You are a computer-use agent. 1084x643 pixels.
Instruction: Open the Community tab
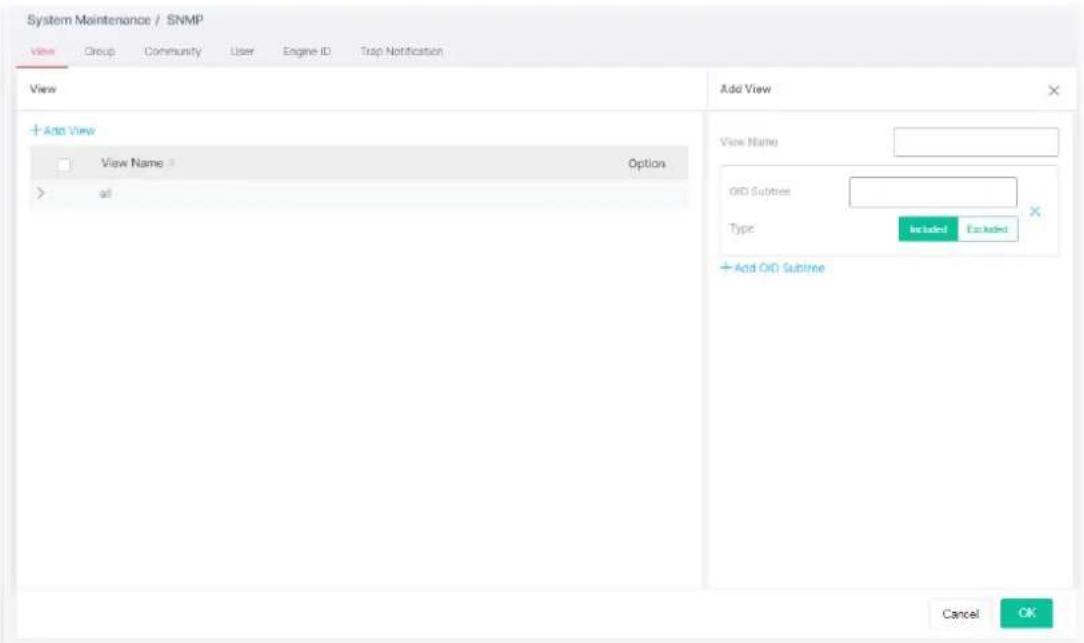173,52
